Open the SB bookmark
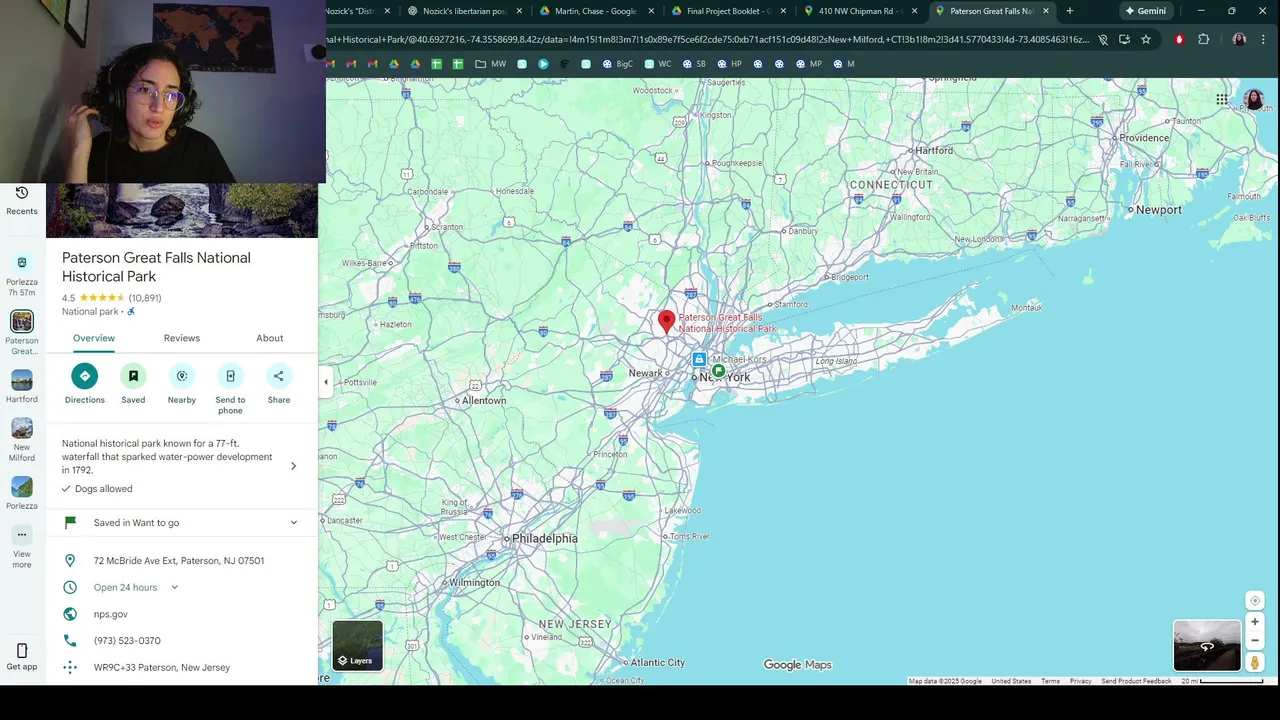The width and height of the screenshot is (1280, 720). 693,64
